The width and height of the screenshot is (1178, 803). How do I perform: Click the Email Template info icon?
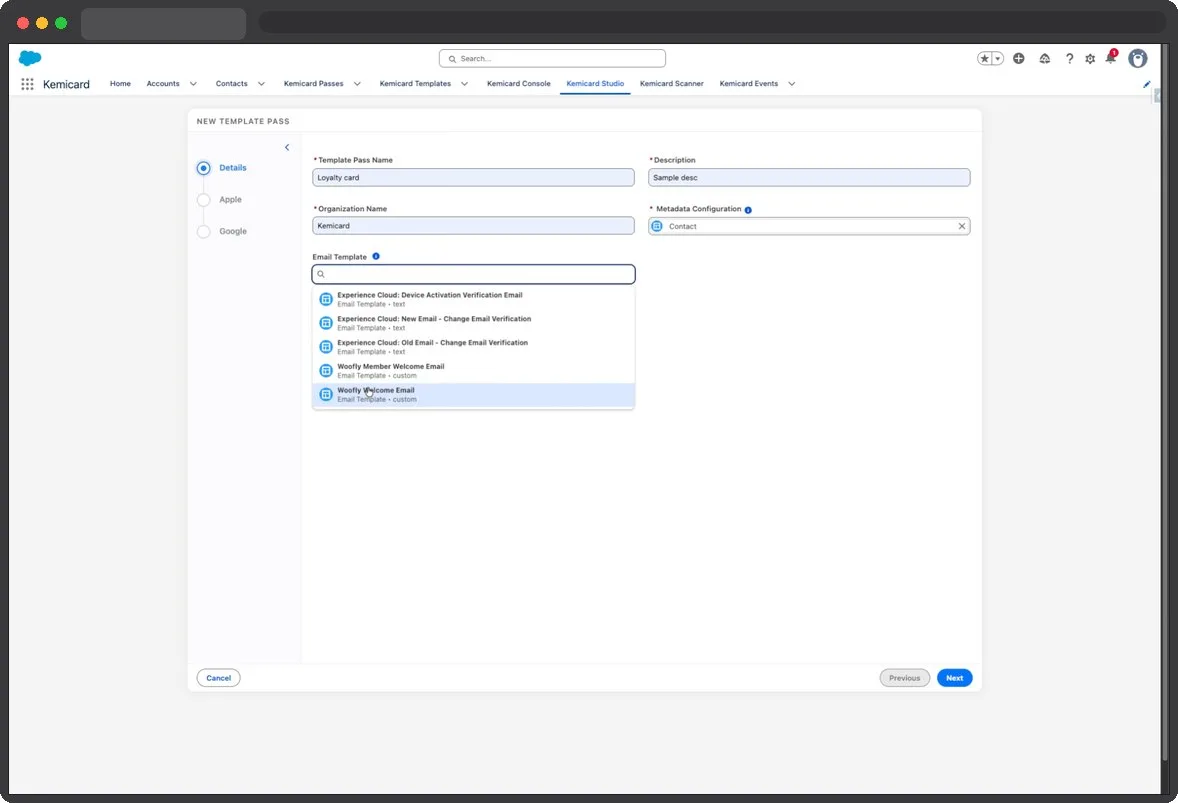coord(376,256)
